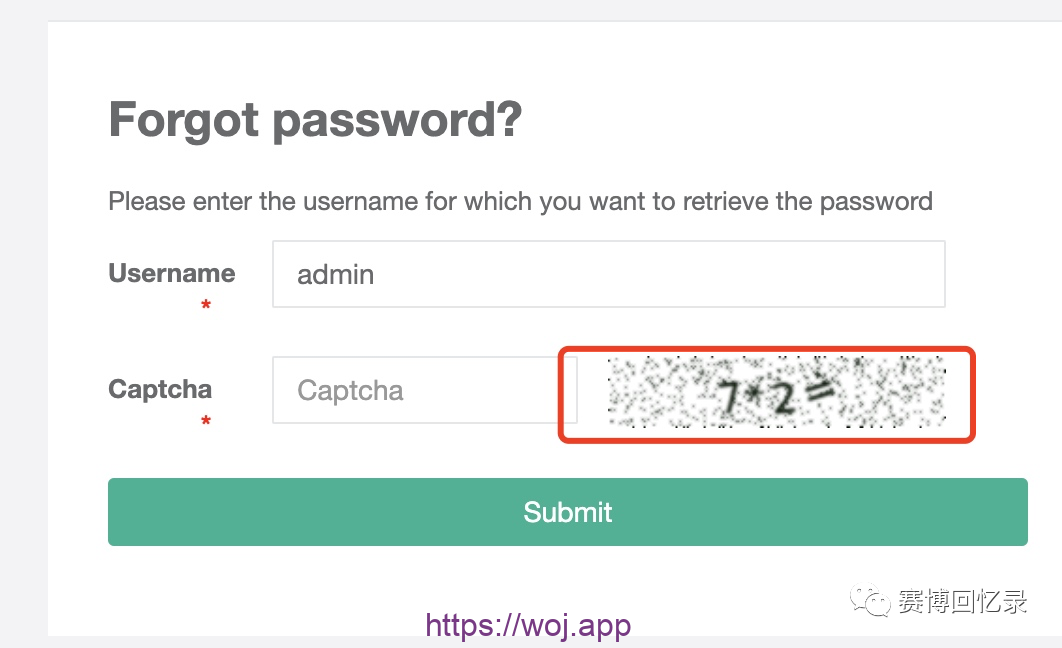The image size is (1062, 648).
Task: Click the word "password" ending the instruction line
Action: coord(876,201)
